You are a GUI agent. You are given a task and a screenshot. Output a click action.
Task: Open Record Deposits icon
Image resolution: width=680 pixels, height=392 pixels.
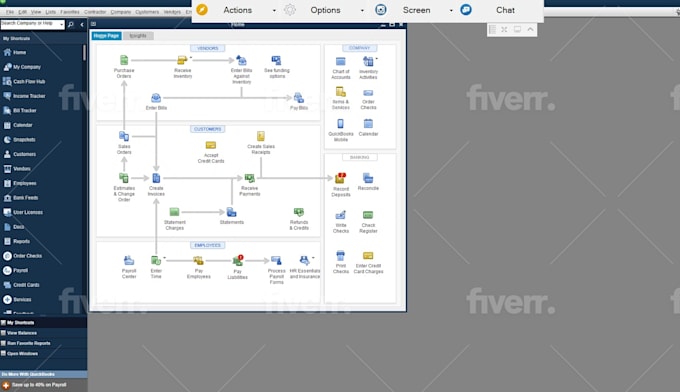tap(341, 178)
